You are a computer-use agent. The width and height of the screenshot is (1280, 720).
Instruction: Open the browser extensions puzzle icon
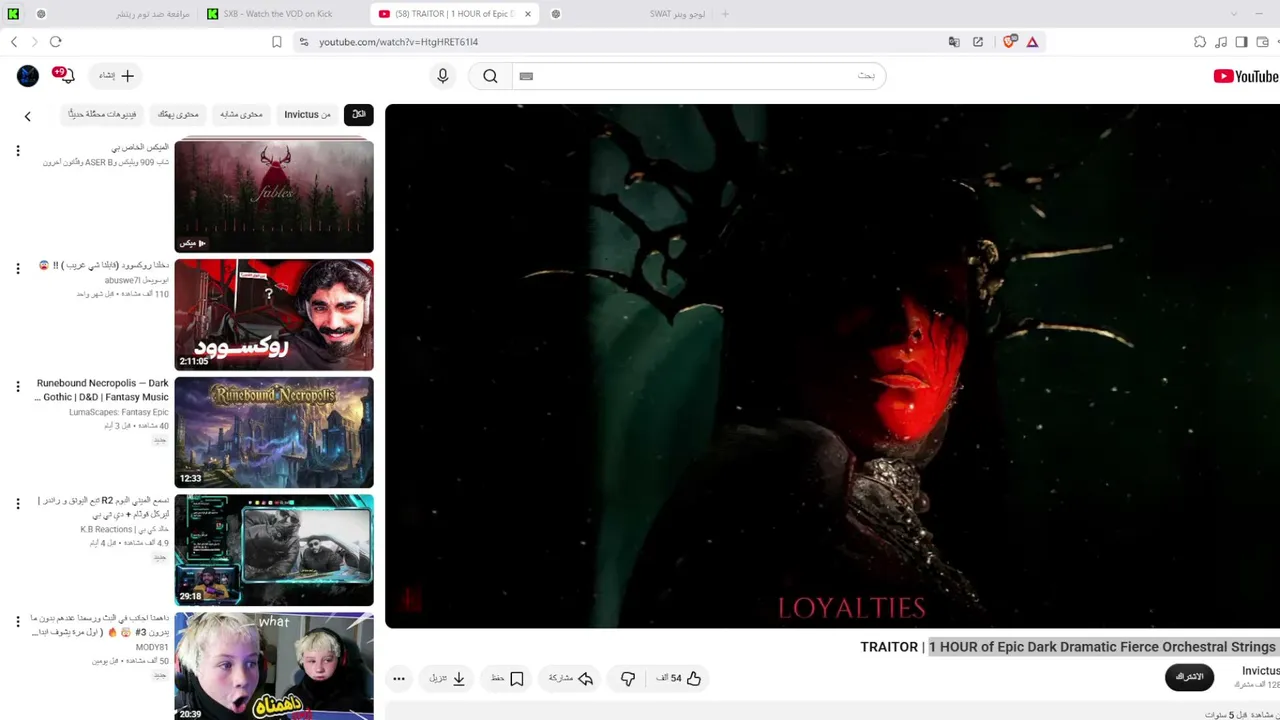point(1200,42)
